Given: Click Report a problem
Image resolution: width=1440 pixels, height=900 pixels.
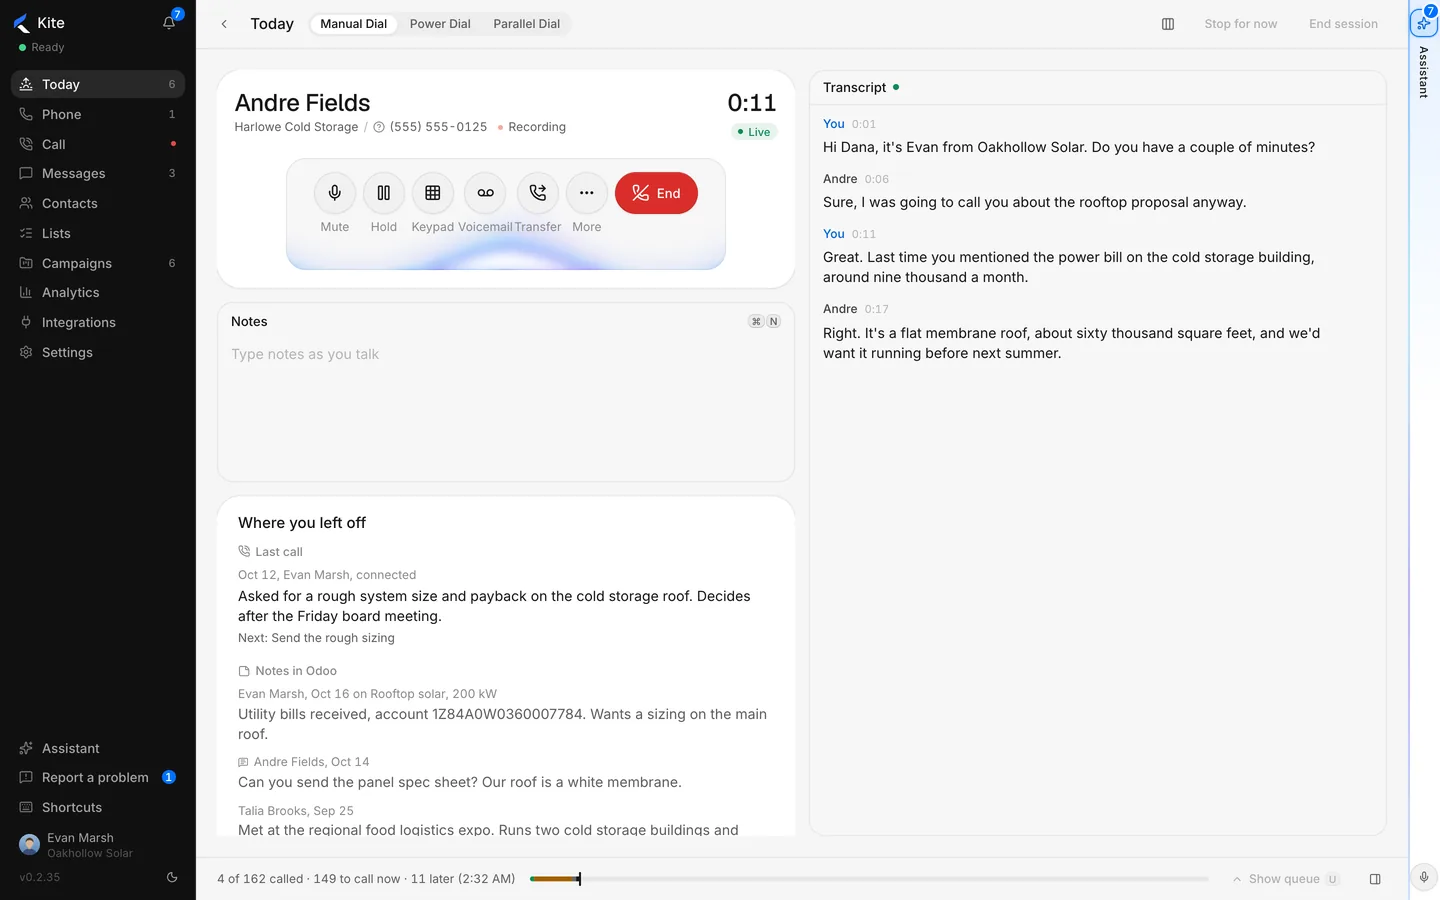Looking at the screenshot, I should (98, 777).
